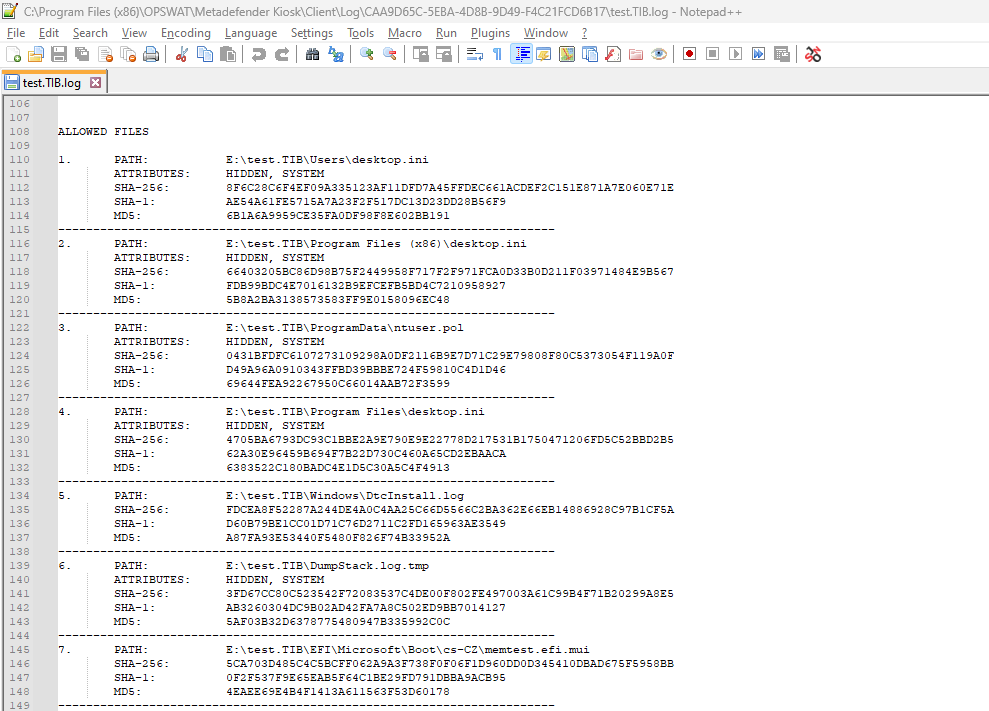Save the file with the floppy disk icon
The height and width of the screenshot is (711, 989).
pos(59,54)
